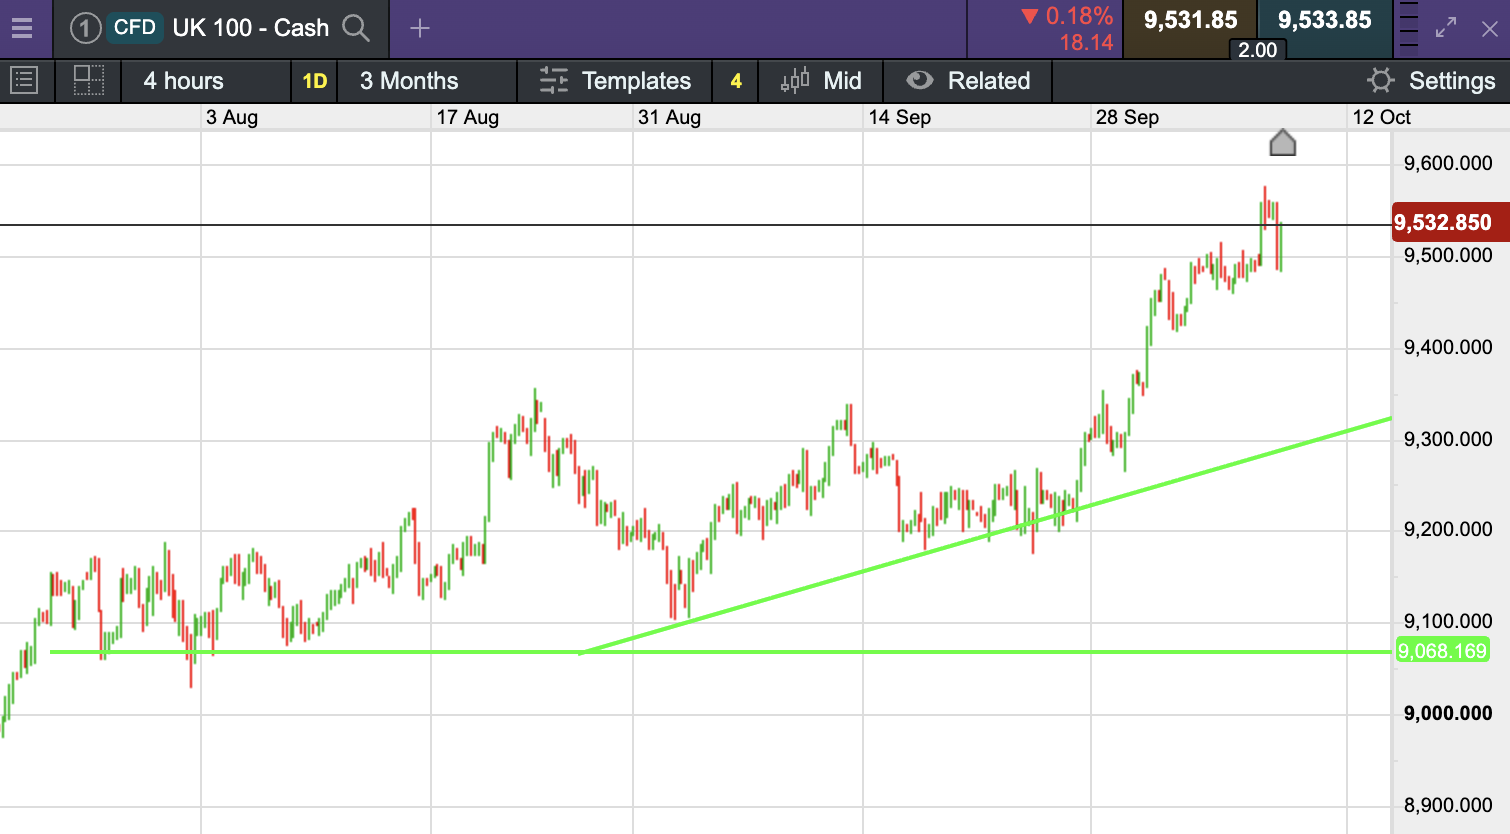Click the sell price 9,531.85
1510x834 pixels.
(1190, 20)
